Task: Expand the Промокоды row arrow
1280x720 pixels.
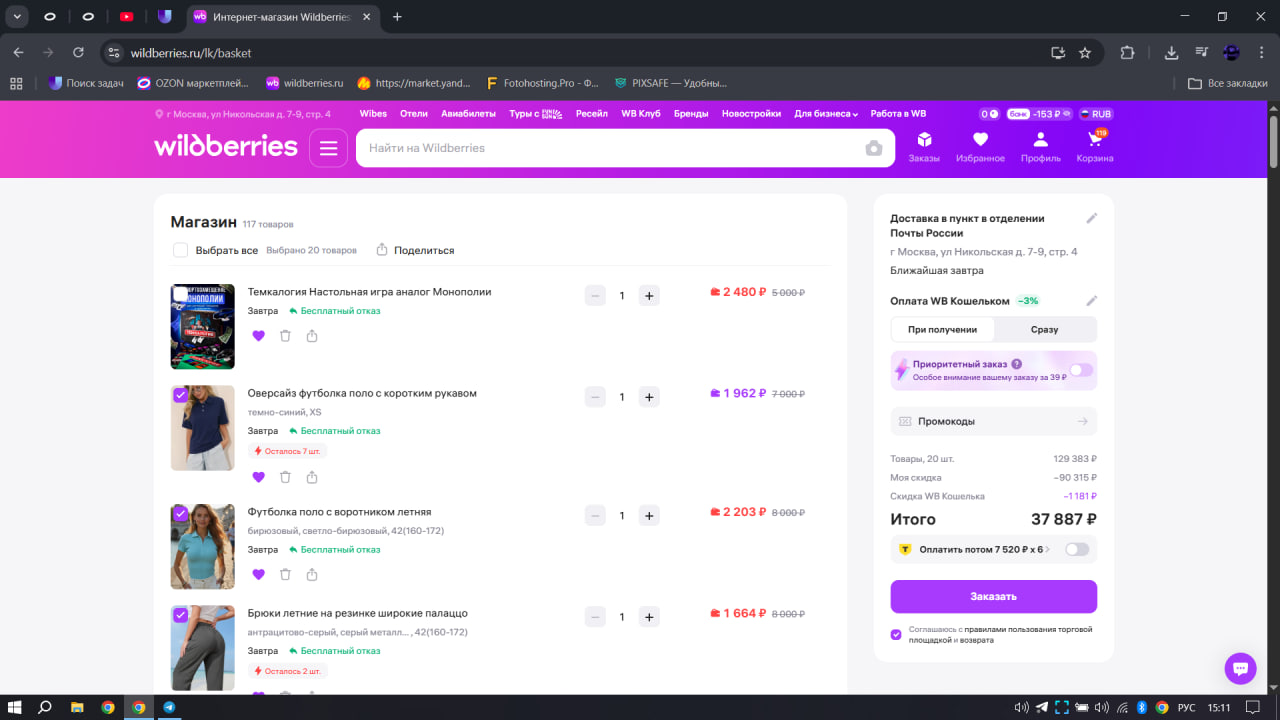Action: pos(1082,422)
